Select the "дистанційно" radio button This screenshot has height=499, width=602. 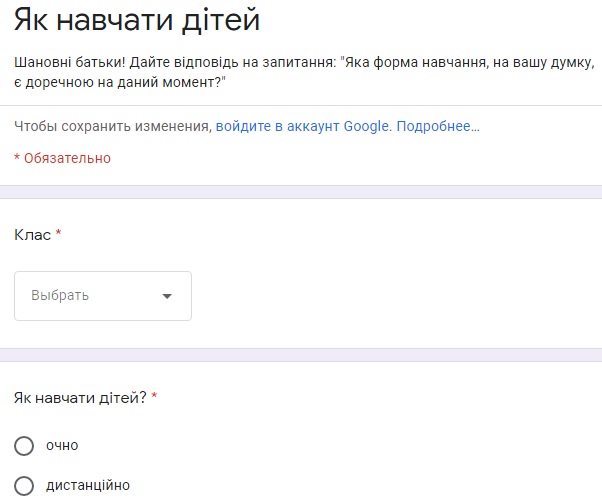(24, 486)
